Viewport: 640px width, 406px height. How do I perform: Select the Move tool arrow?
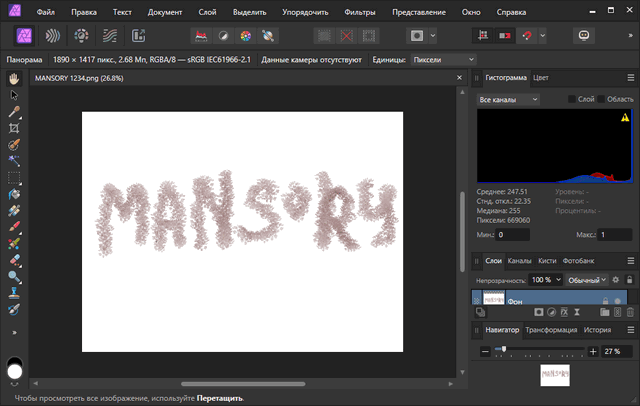(x=14, y=95)
